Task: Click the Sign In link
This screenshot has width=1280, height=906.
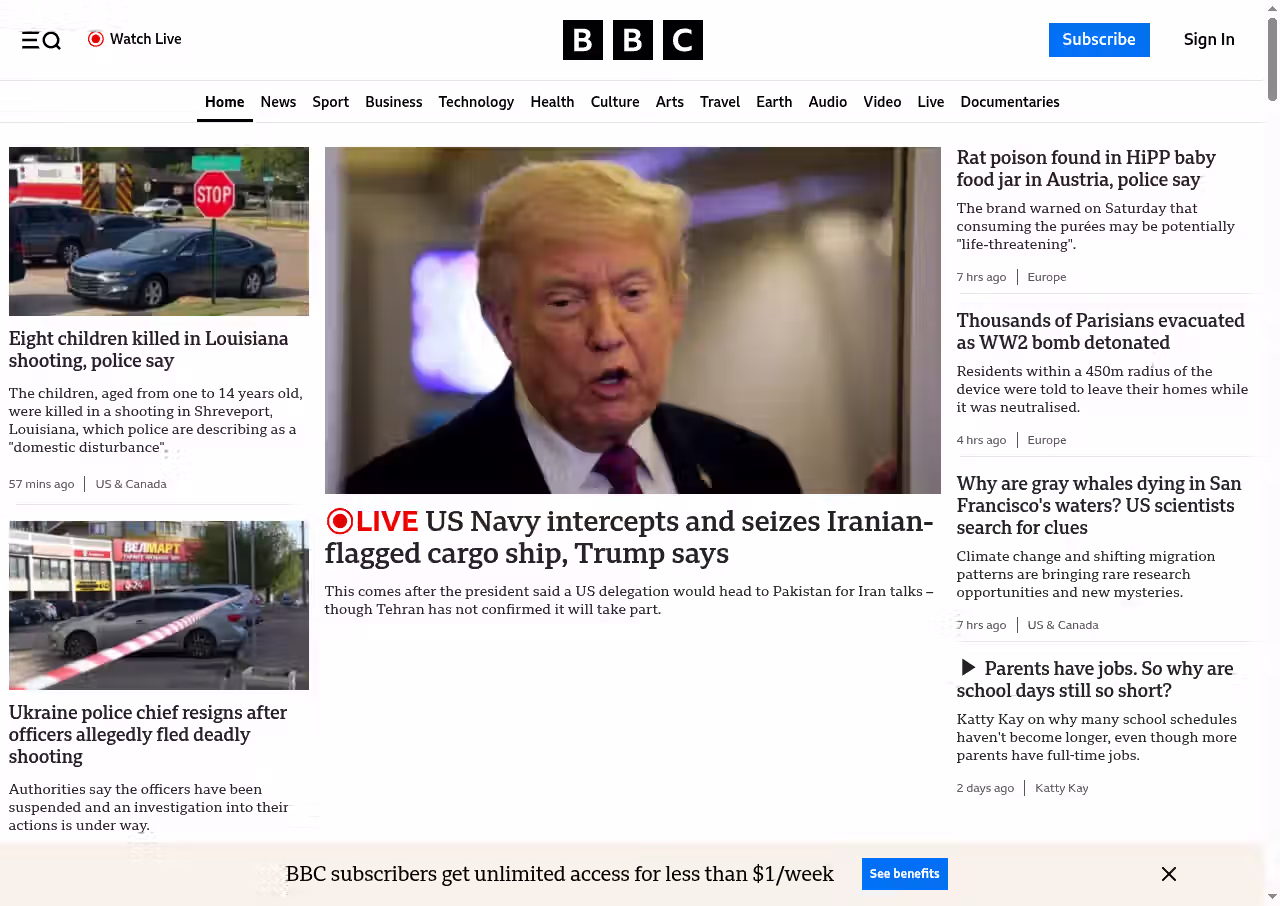Action: click(1208, 40)
